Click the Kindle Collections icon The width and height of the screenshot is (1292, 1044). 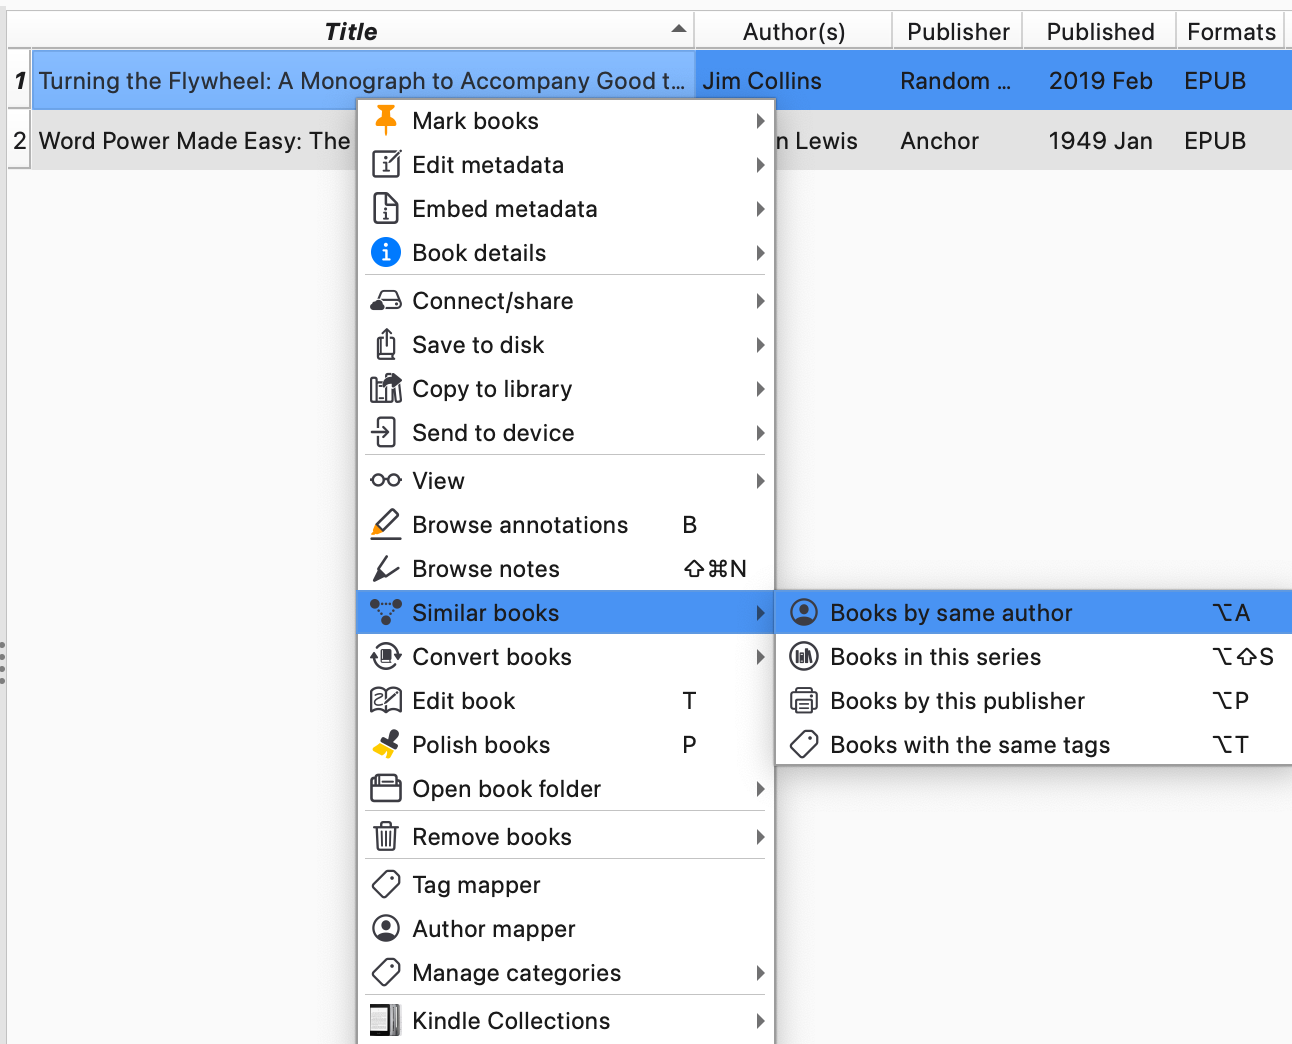386,1021
